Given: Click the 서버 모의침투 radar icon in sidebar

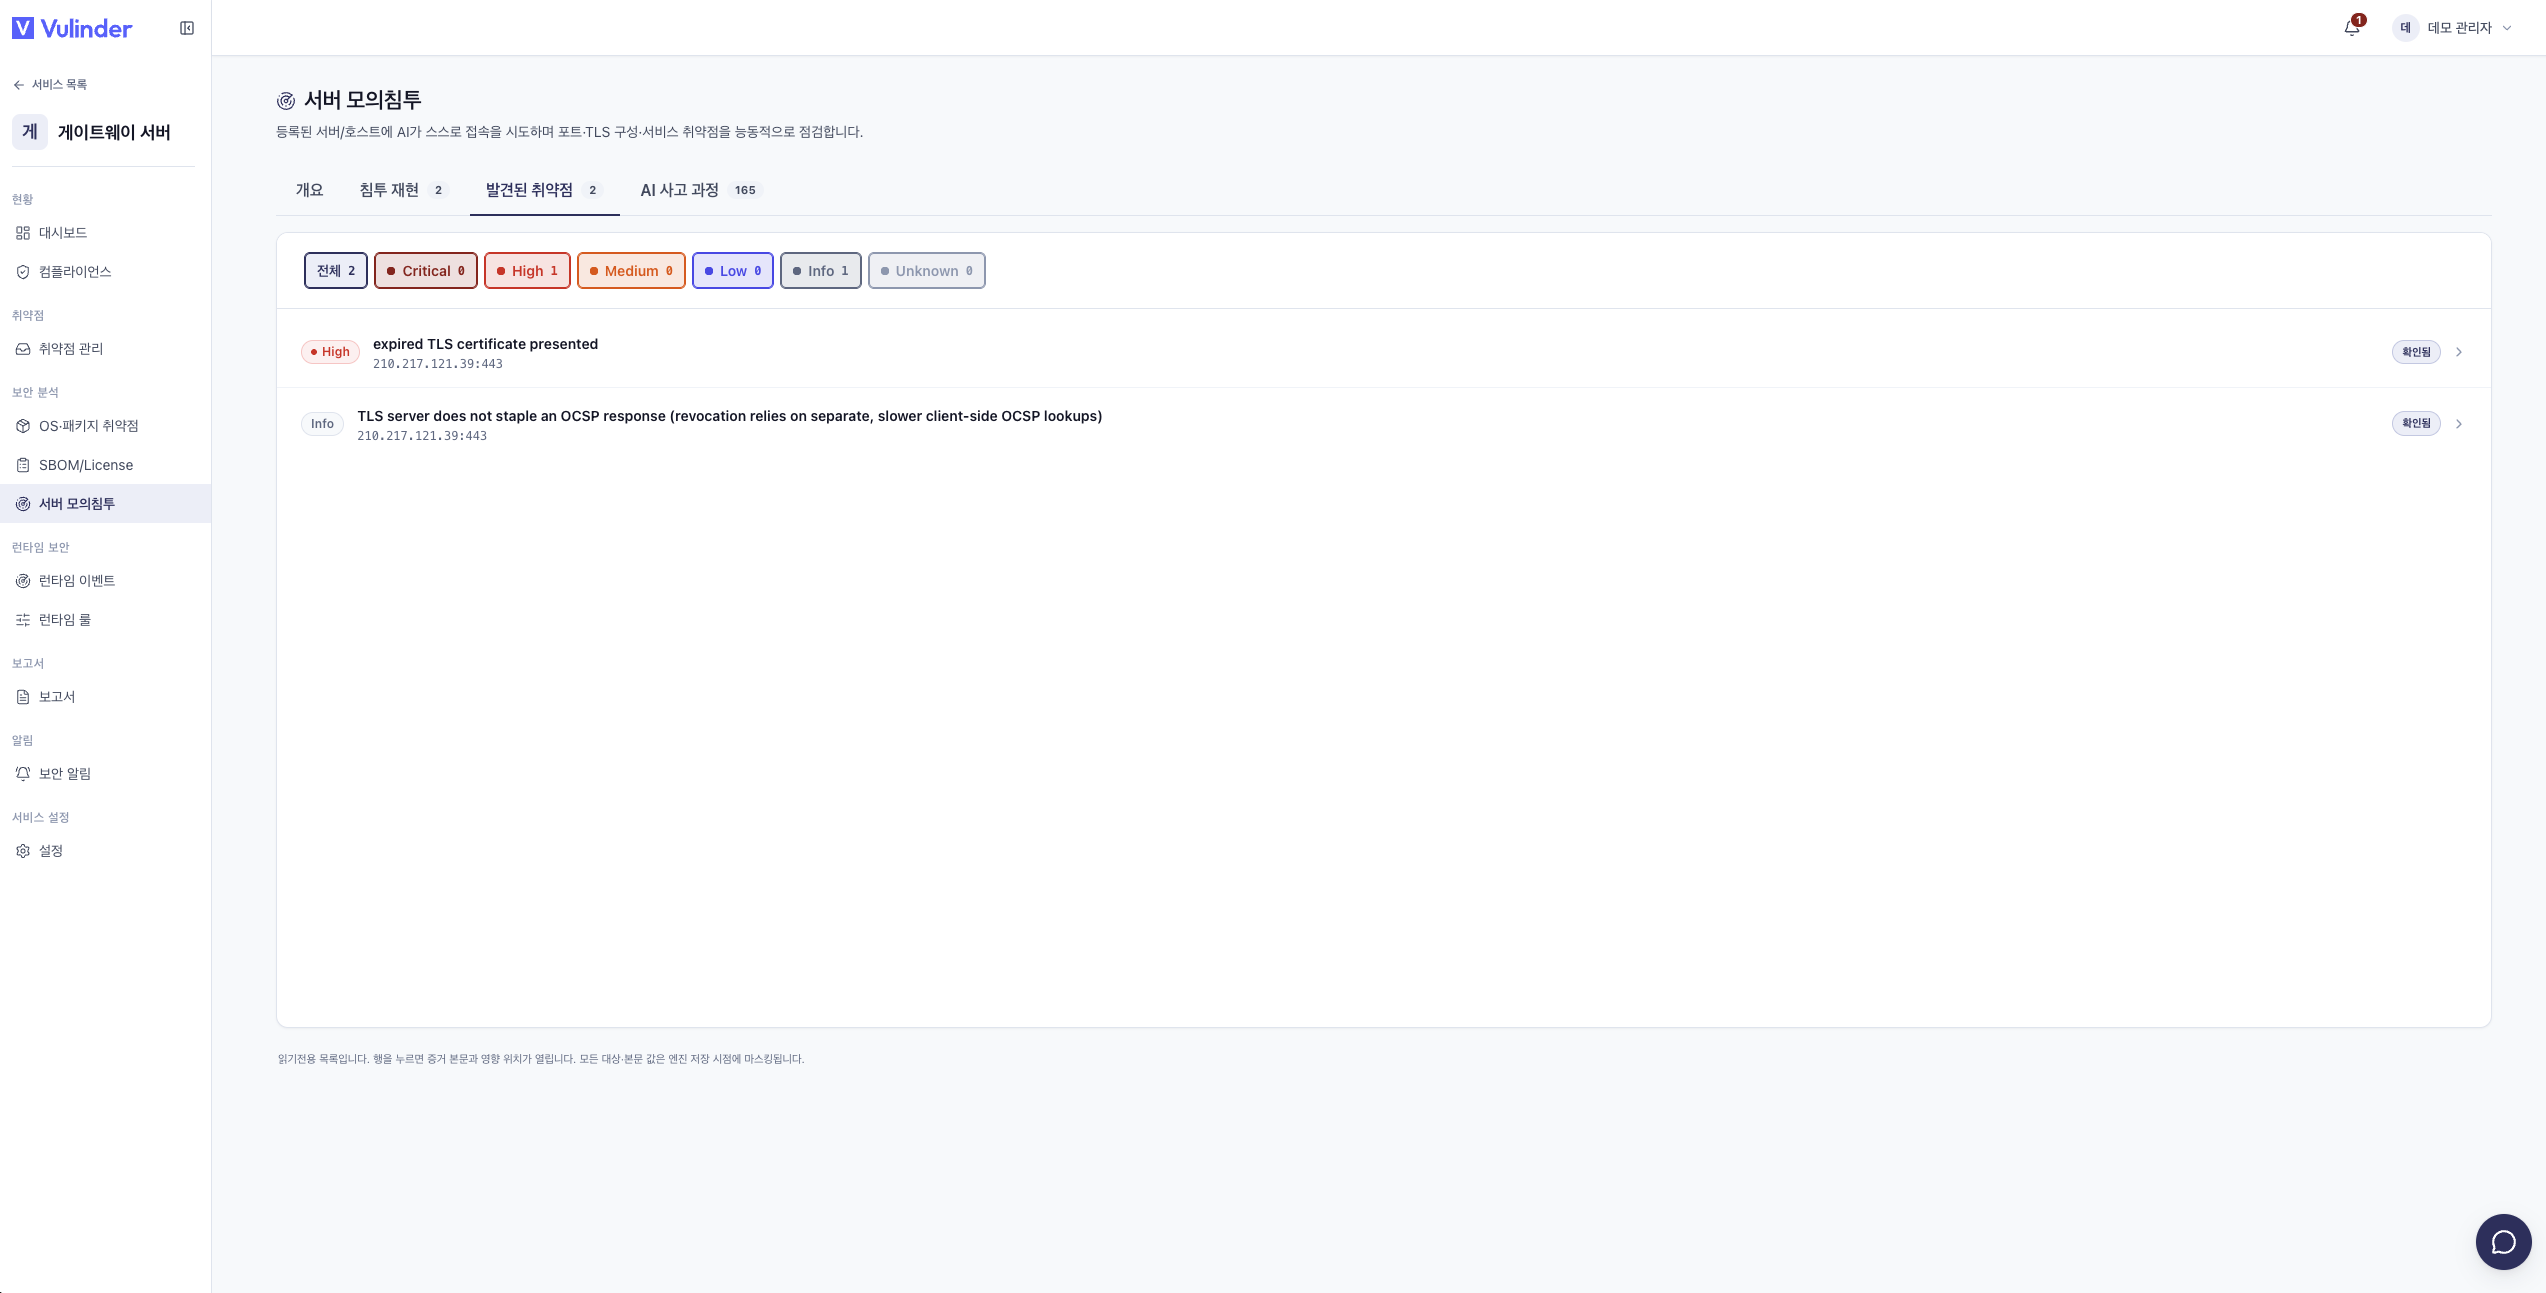Looking at the screenshot, I should 23,504.
